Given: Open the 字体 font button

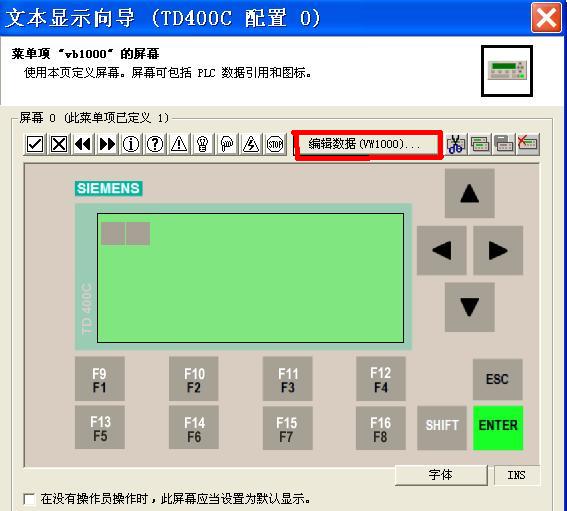Looking at the screenshot, I should point(441,475).
